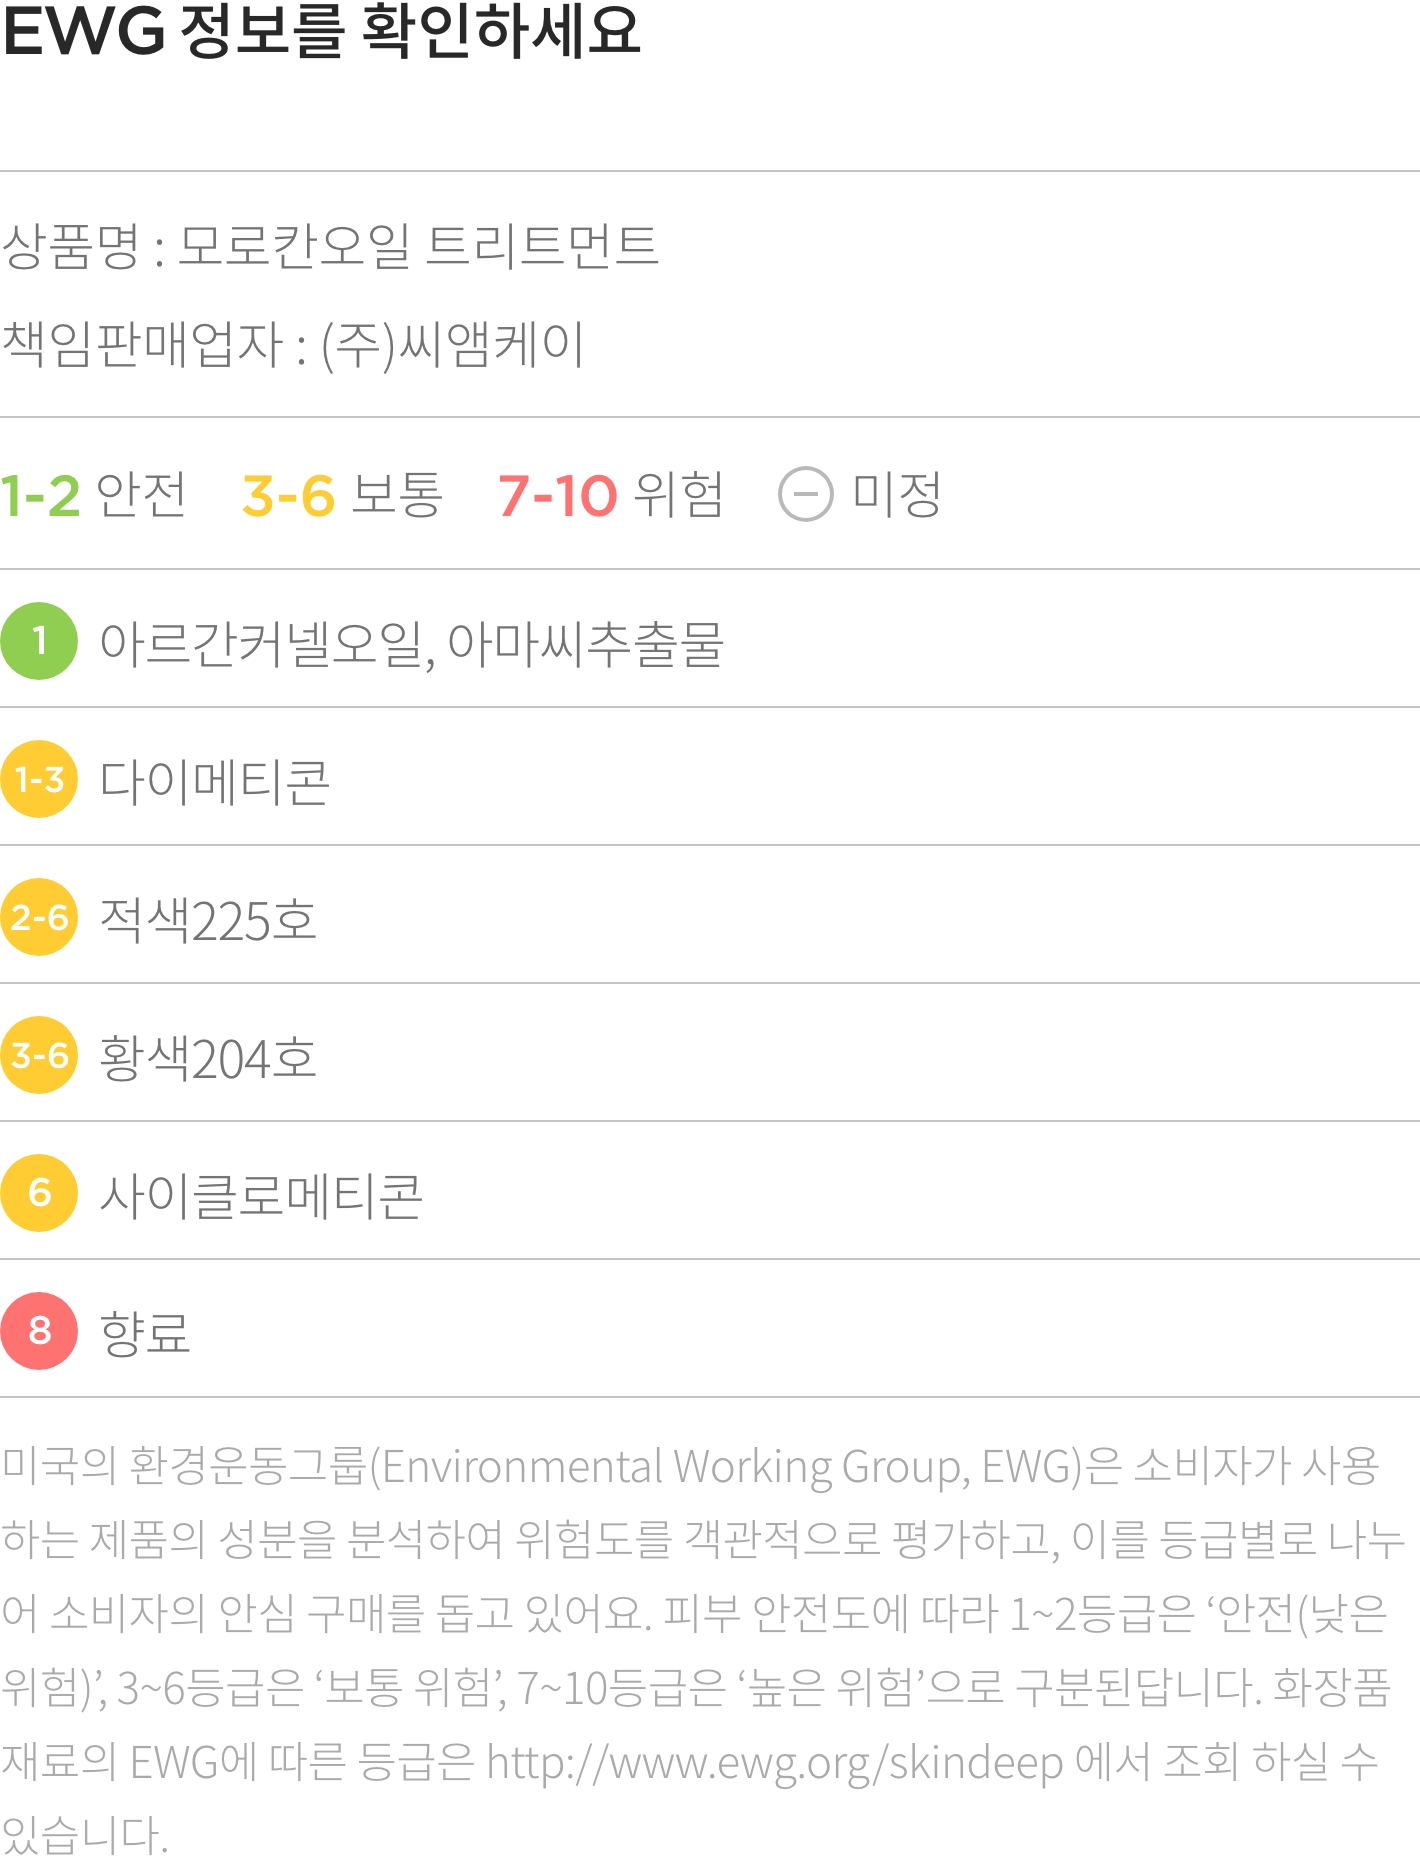Click the 사이클로메티콘 ingredient row
The width and height of the screenshot is (1420, 1866).
pos(710,1193)
